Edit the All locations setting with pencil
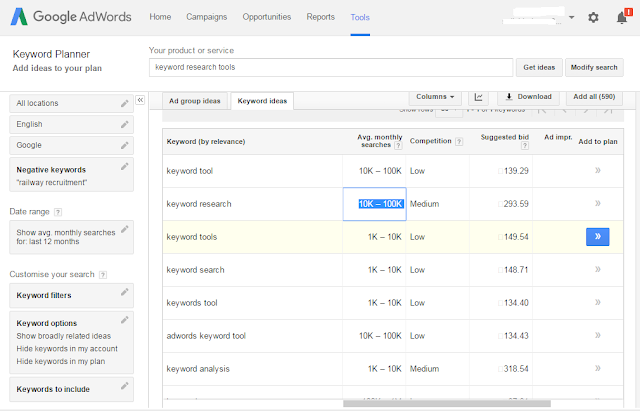Image resolution: width=640 pixels, height=411 pixels. (x=124, y=104)
